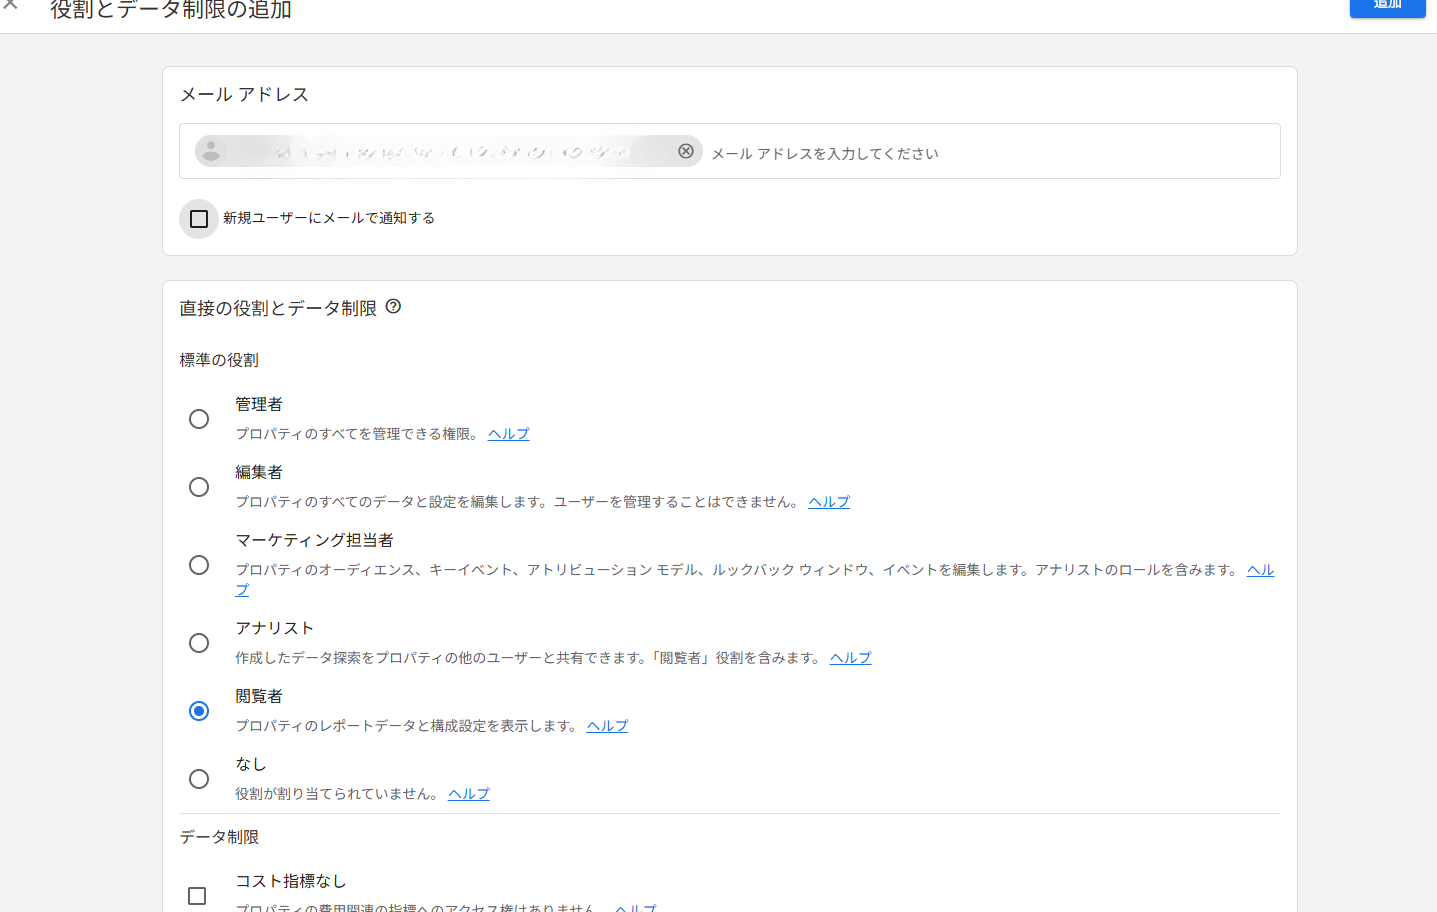Viewport: 1437px width, 912px height.
Task: Open the ヘルプ link for アナリスト
Action: click(x=850, y=658)
